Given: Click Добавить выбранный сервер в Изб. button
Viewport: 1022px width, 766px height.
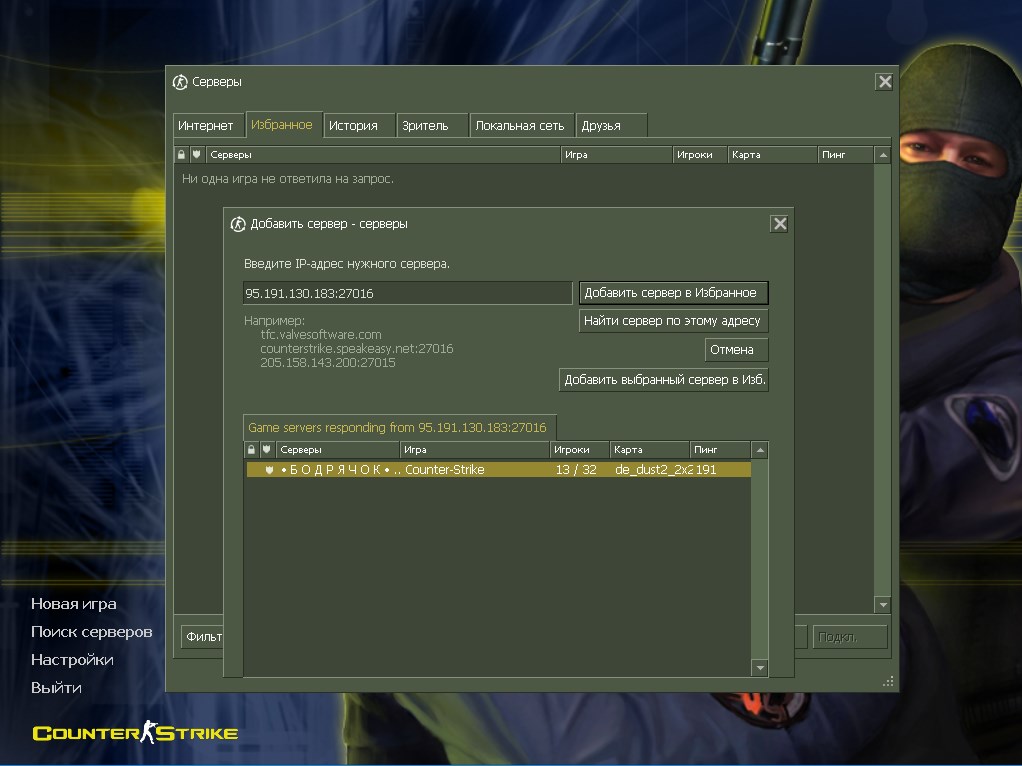Looking at the screenshot, I should tap(664, 379).
